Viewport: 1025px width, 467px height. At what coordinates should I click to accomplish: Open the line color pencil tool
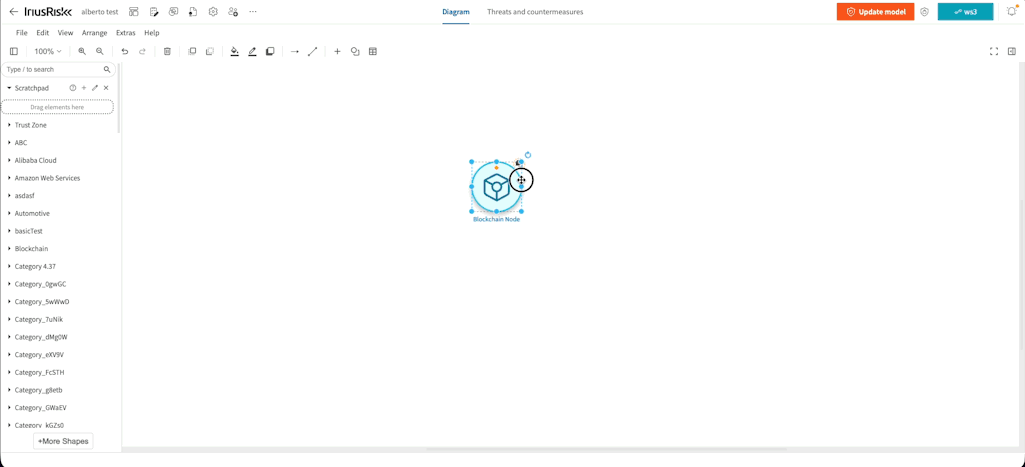[252, 51]
